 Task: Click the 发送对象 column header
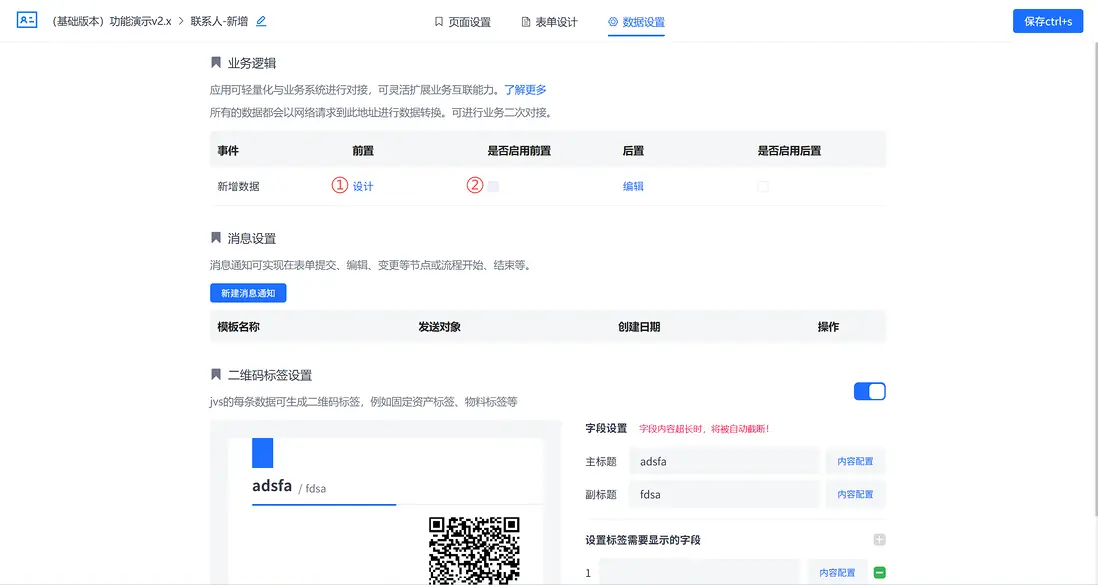[439, 326]
